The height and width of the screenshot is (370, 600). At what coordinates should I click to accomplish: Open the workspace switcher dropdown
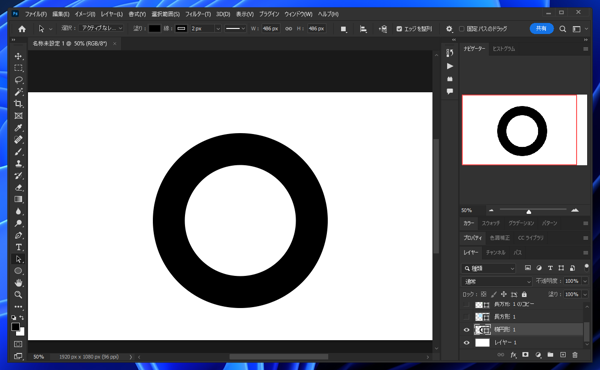point(579,29)
